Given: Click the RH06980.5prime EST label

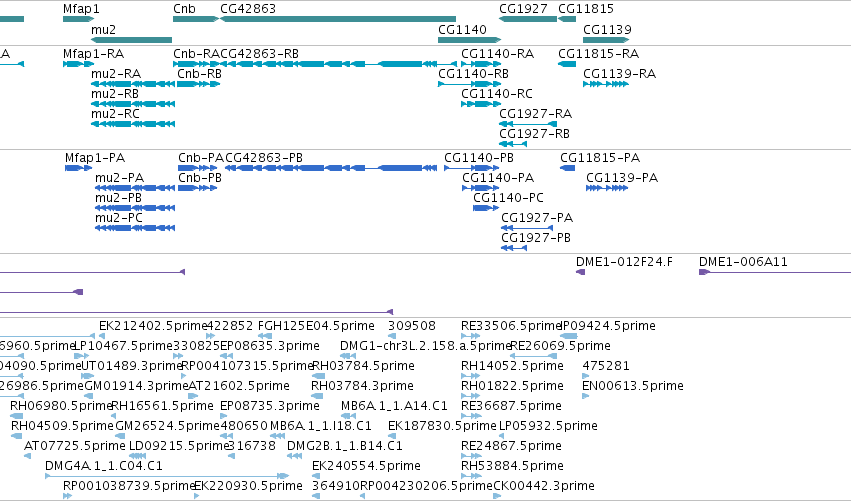Looking at the screenshot, I should point(61,407).
